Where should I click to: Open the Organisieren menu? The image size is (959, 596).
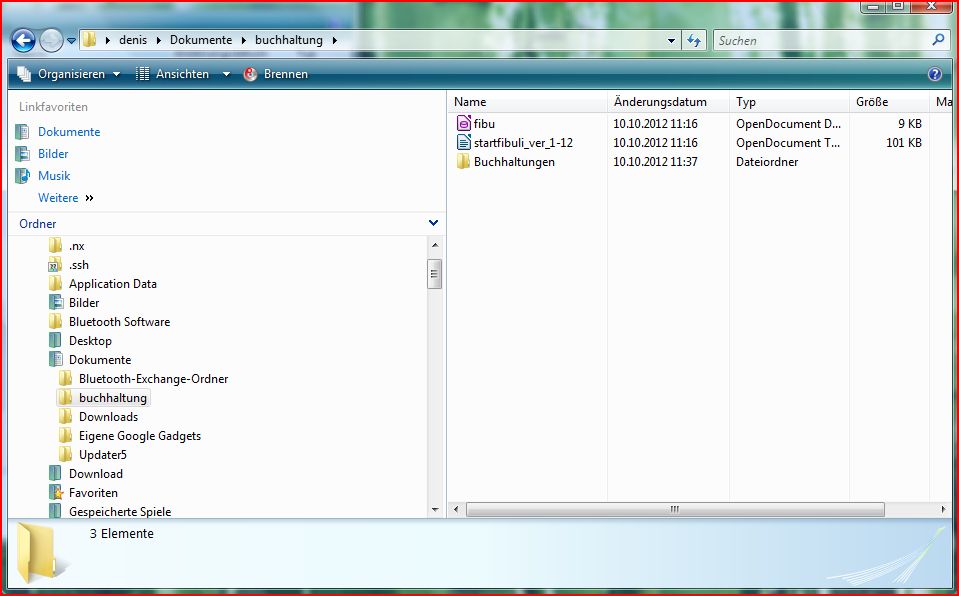click(69, 74)
